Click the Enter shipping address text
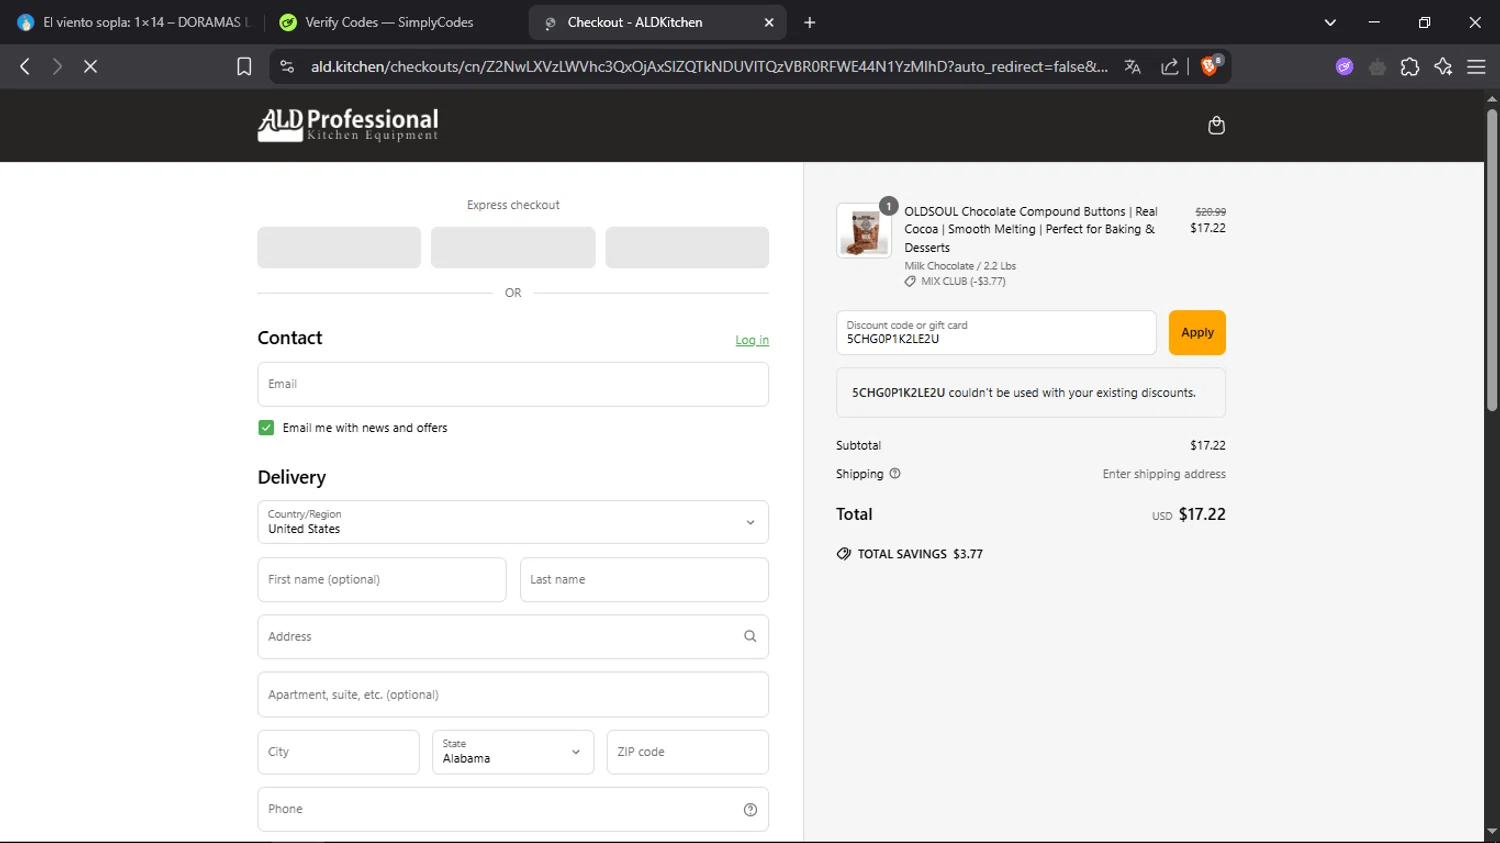The image size is (1500, 843). pos(1164,474)
